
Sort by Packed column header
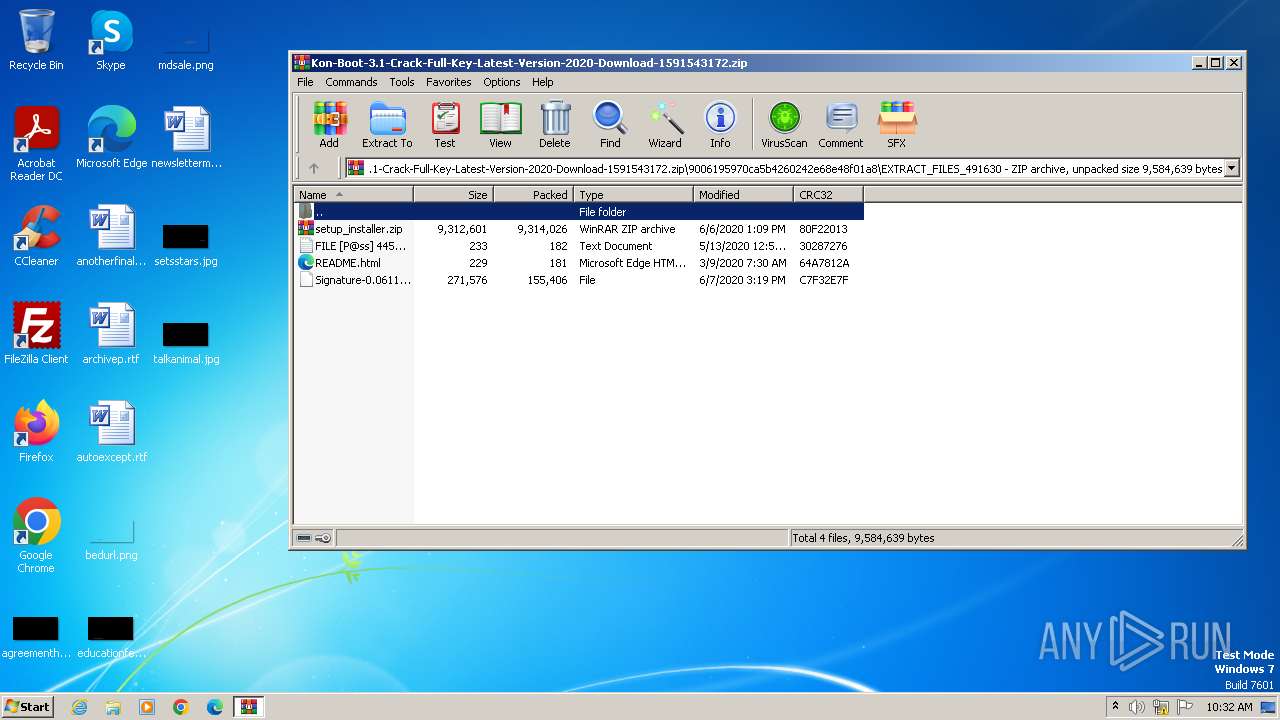[534, 195]
